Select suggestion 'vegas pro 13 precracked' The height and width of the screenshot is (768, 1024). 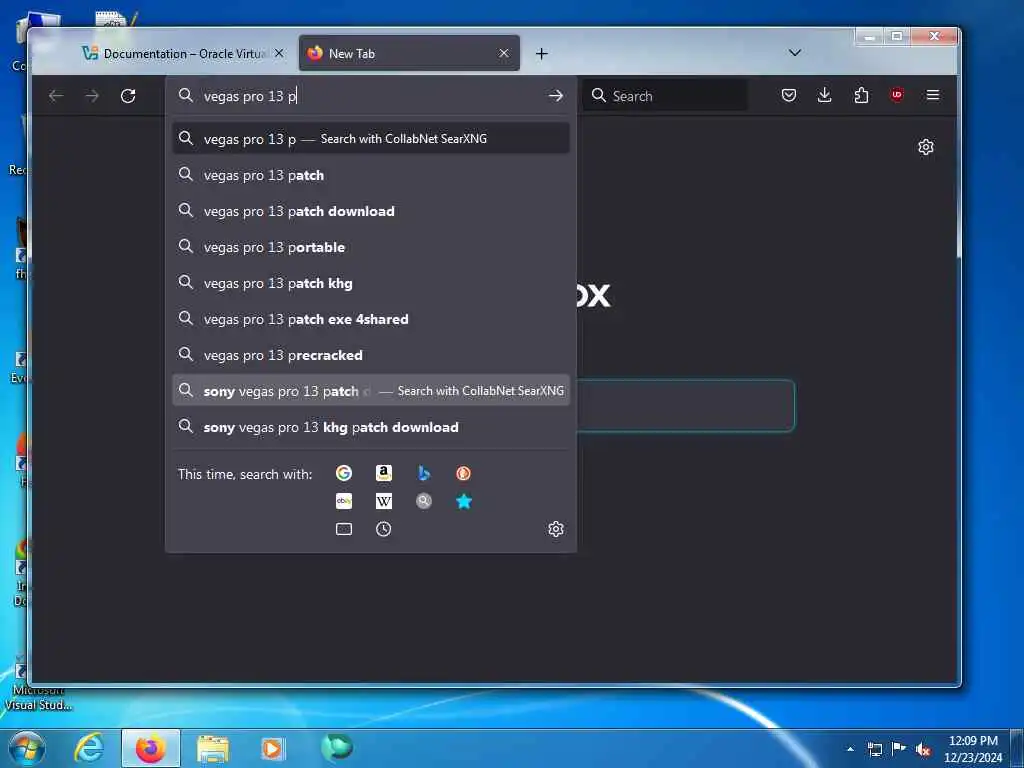[x=371, y=355]
